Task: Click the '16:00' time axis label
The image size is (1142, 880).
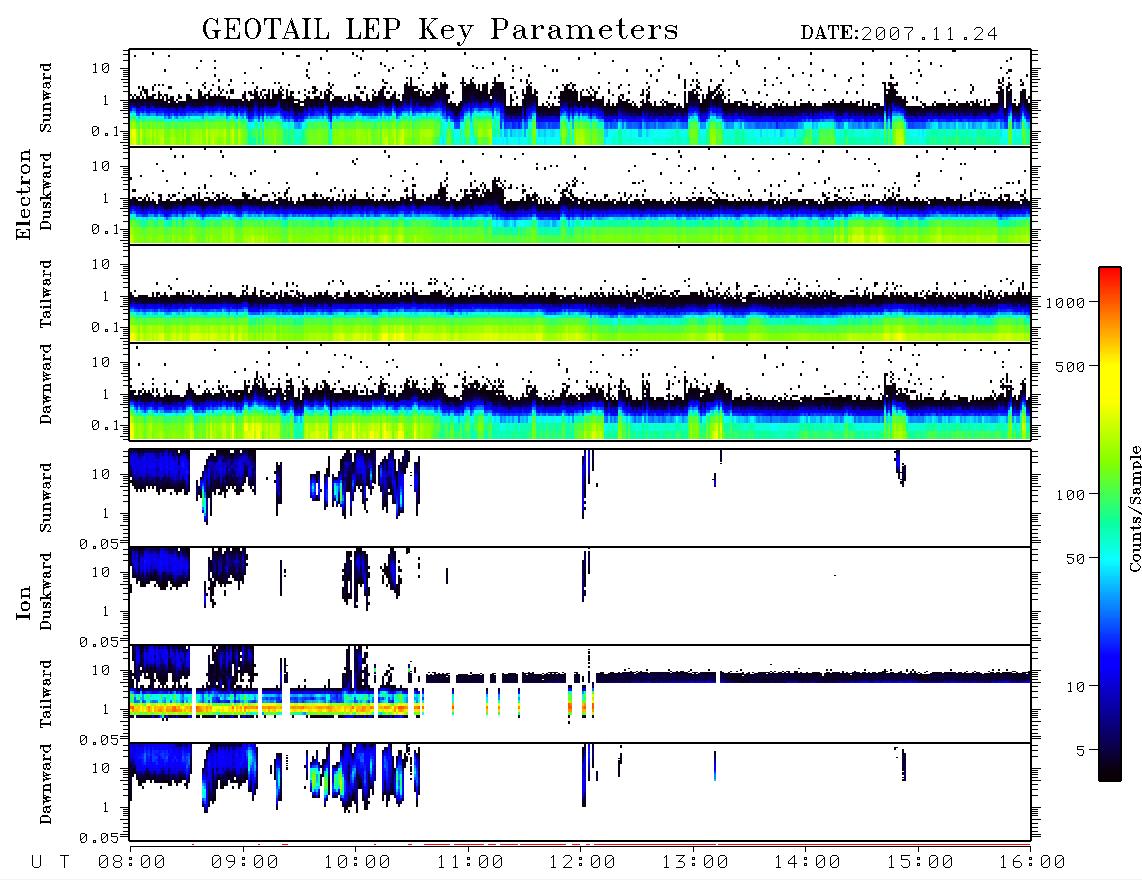Action: [x=1032, y=862]
